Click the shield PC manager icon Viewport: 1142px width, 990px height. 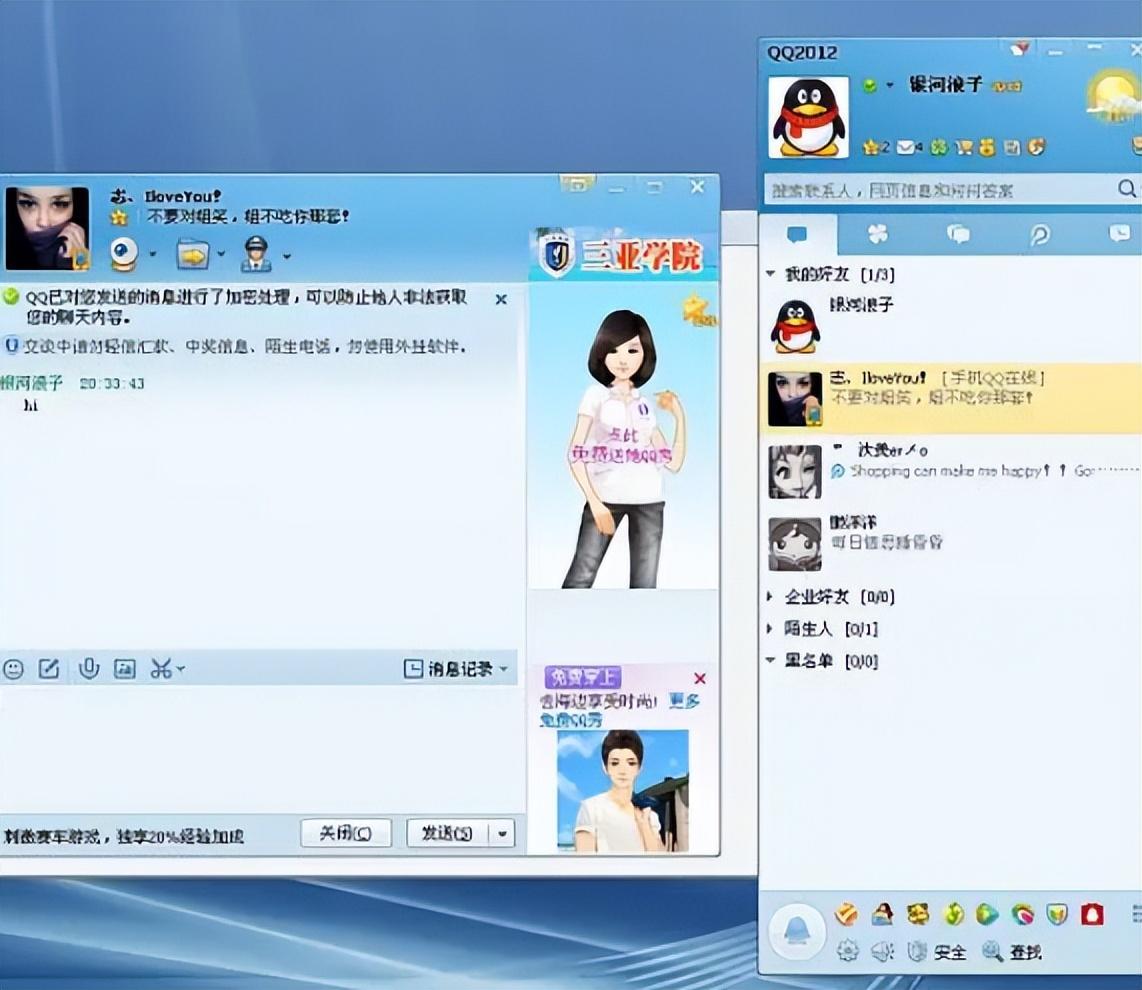pyautogui.click(x=1057, y=914)
